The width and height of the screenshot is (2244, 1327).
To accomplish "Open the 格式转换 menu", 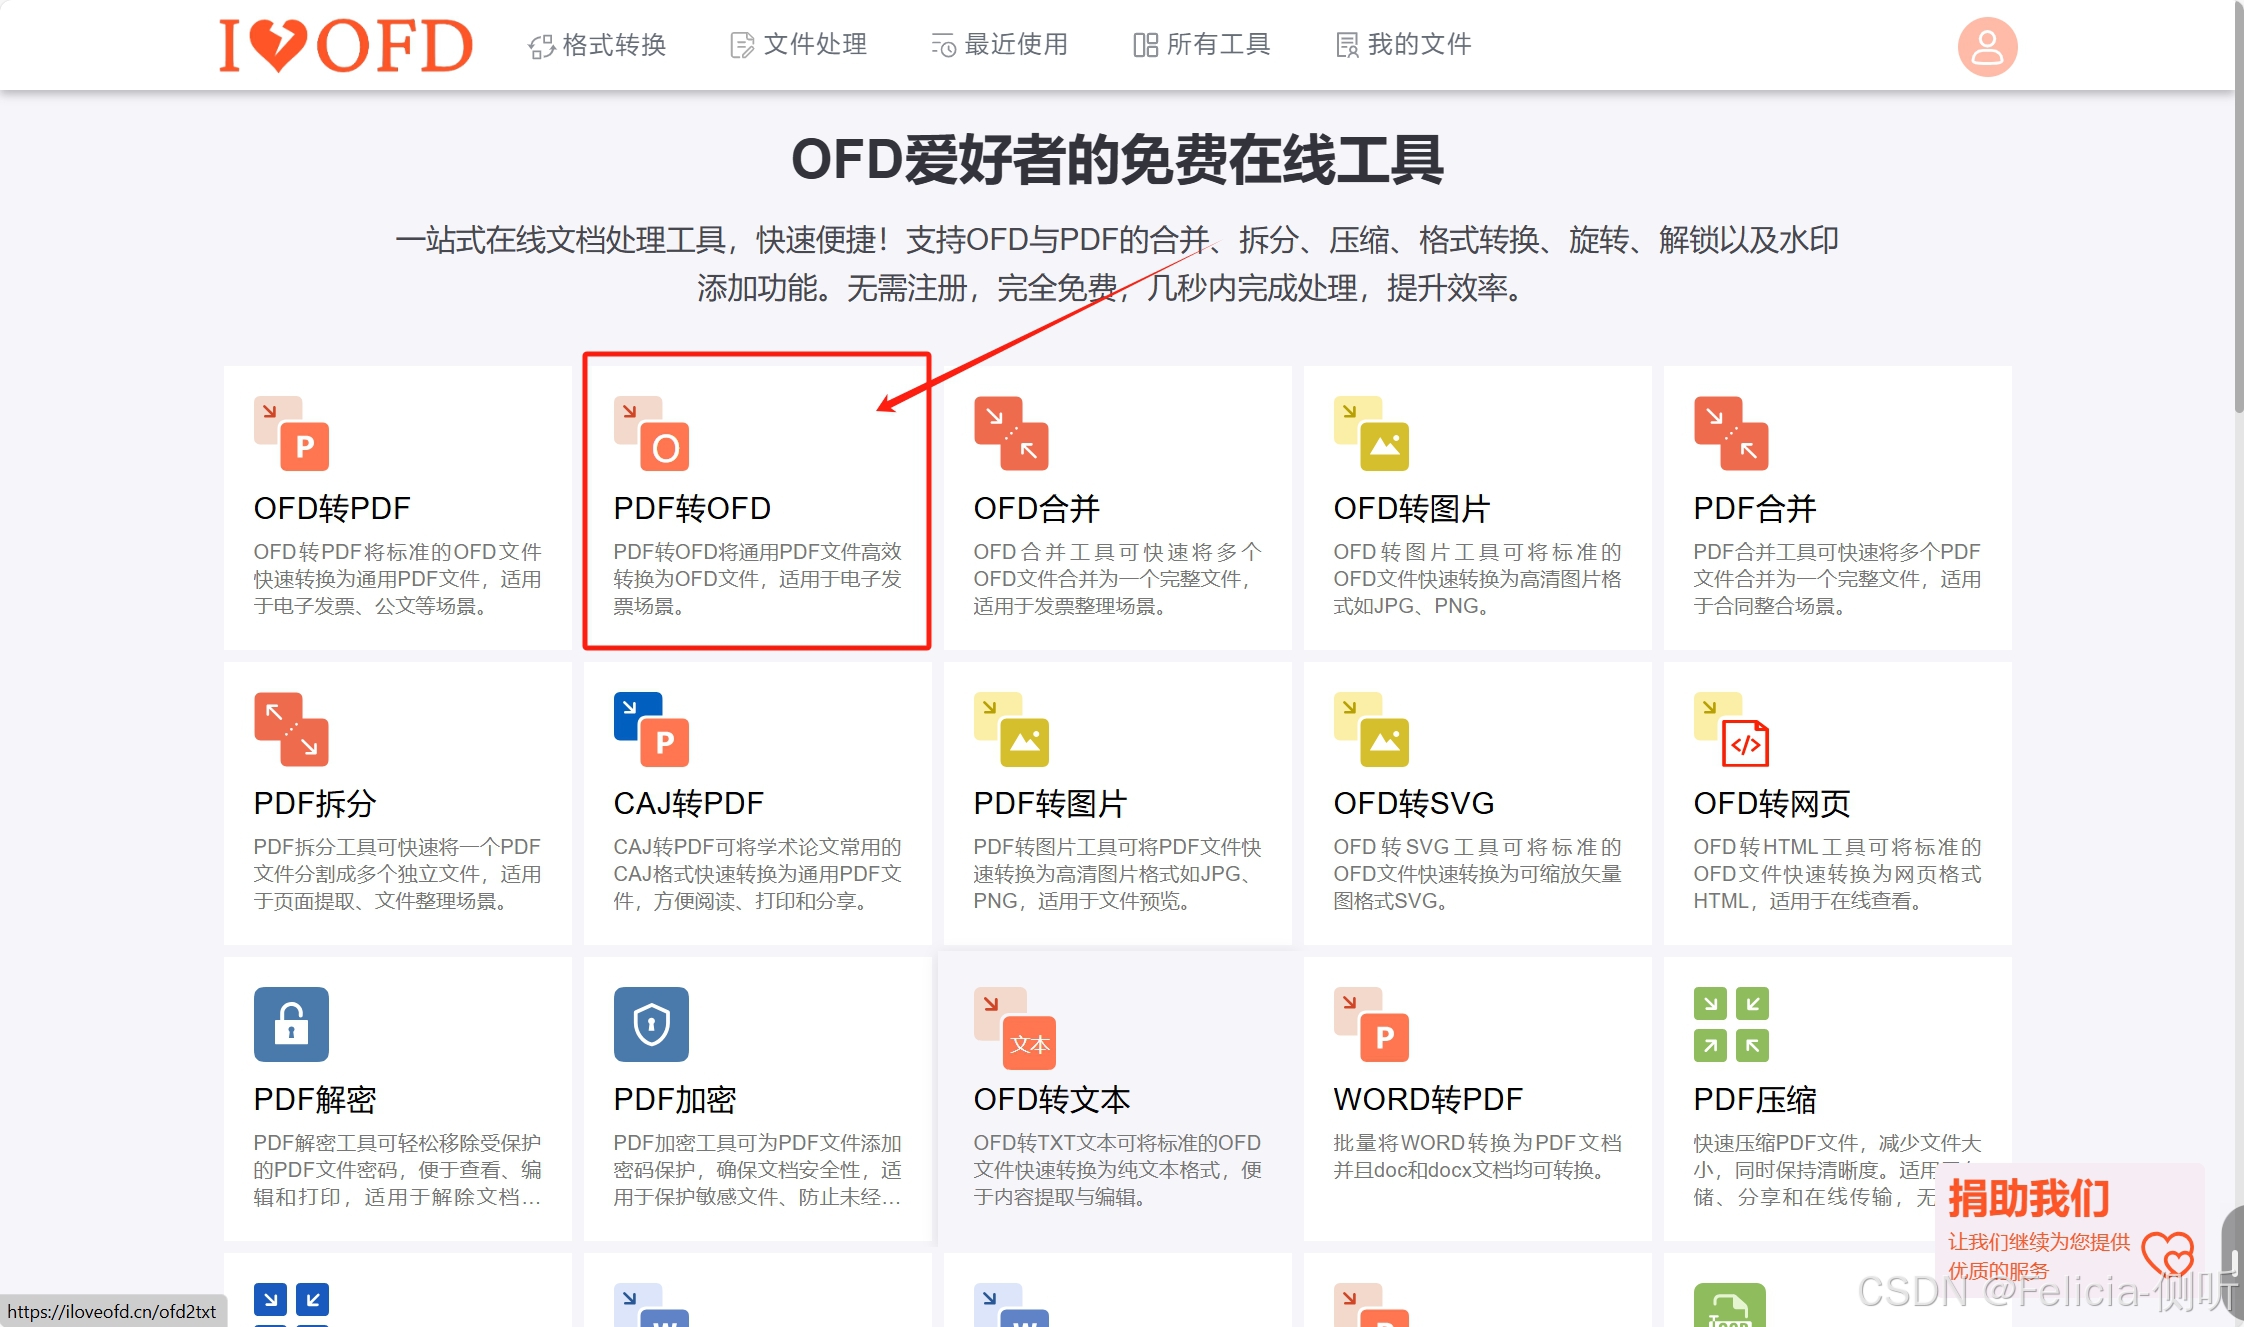I will (598, 45).
